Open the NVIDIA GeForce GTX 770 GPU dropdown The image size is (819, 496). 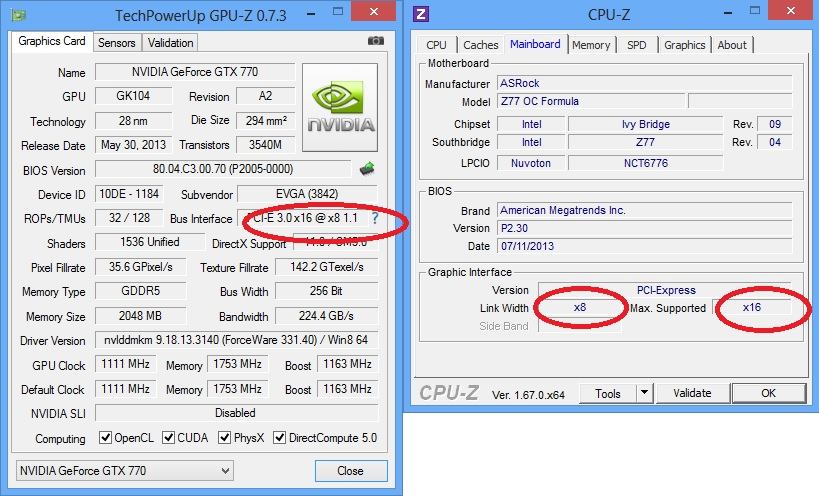(x=124, y=470)
